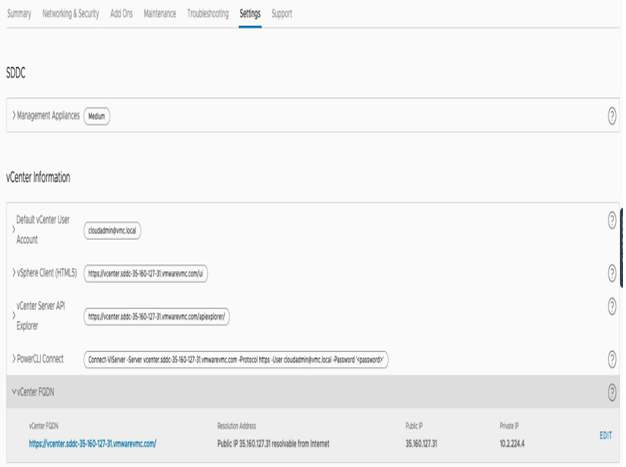Click the Medium appliance size badge

tap(97, 116)
